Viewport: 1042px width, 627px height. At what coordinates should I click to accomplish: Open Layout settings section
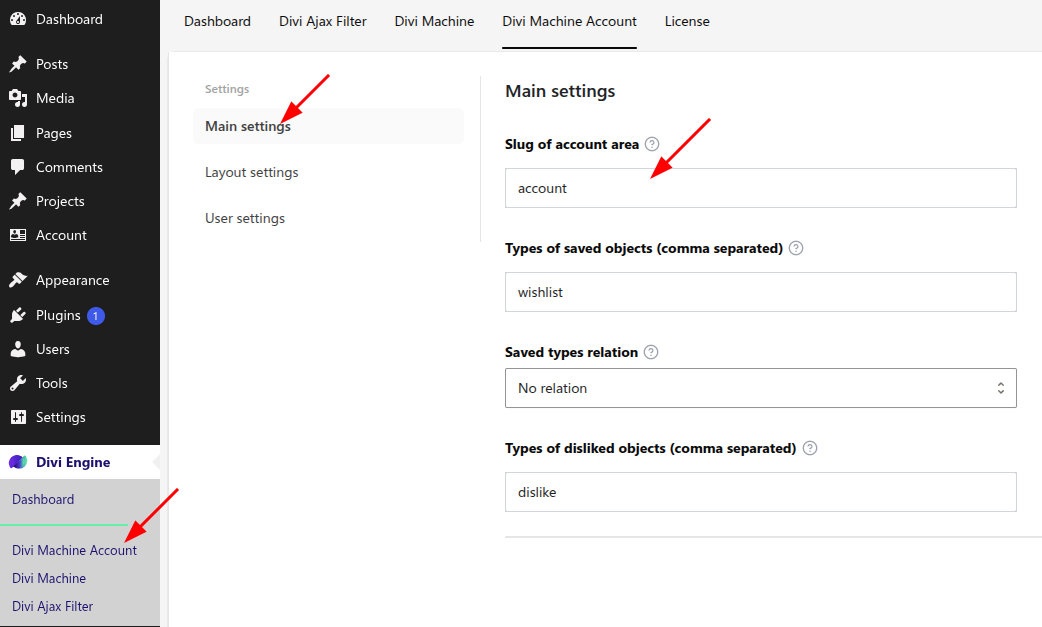pyautogui.click(x=251, y=173)
